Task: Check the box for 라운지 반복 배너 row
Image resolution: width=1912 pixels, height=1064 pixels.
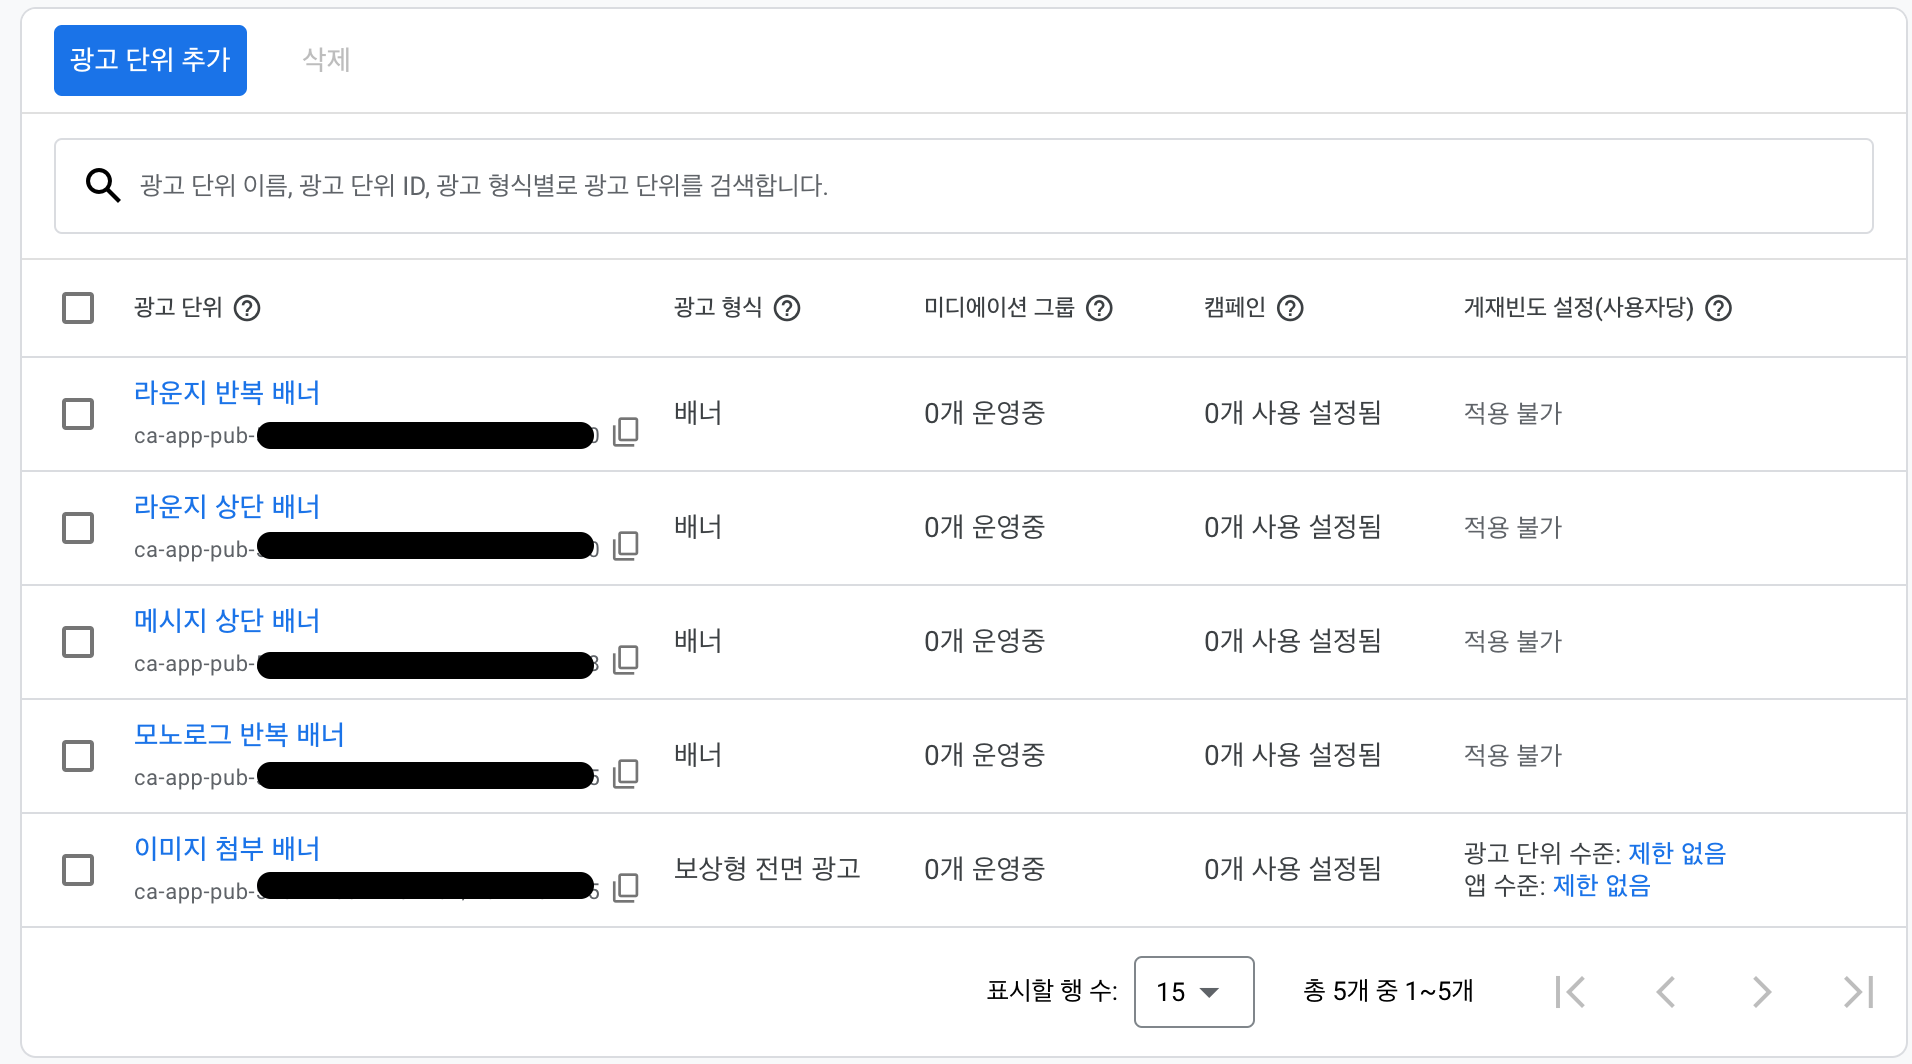Action: point(78,414)
